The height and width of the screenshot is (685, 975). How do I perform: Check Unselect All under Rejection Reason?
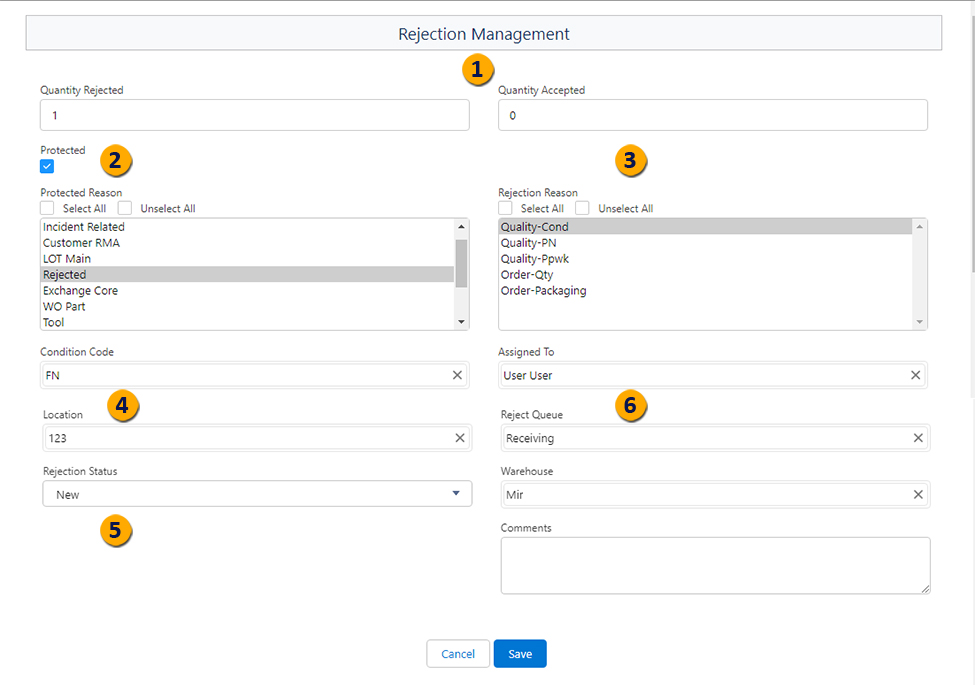coord(582,208)
